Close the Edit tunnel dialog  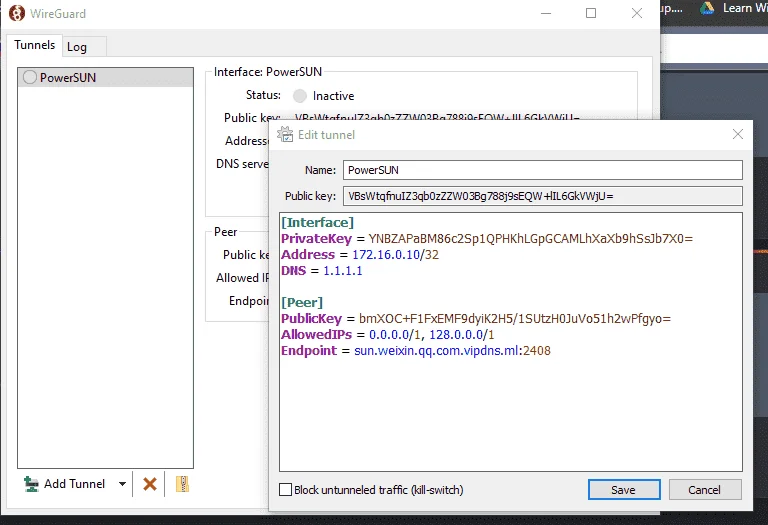tap(738, 134)
